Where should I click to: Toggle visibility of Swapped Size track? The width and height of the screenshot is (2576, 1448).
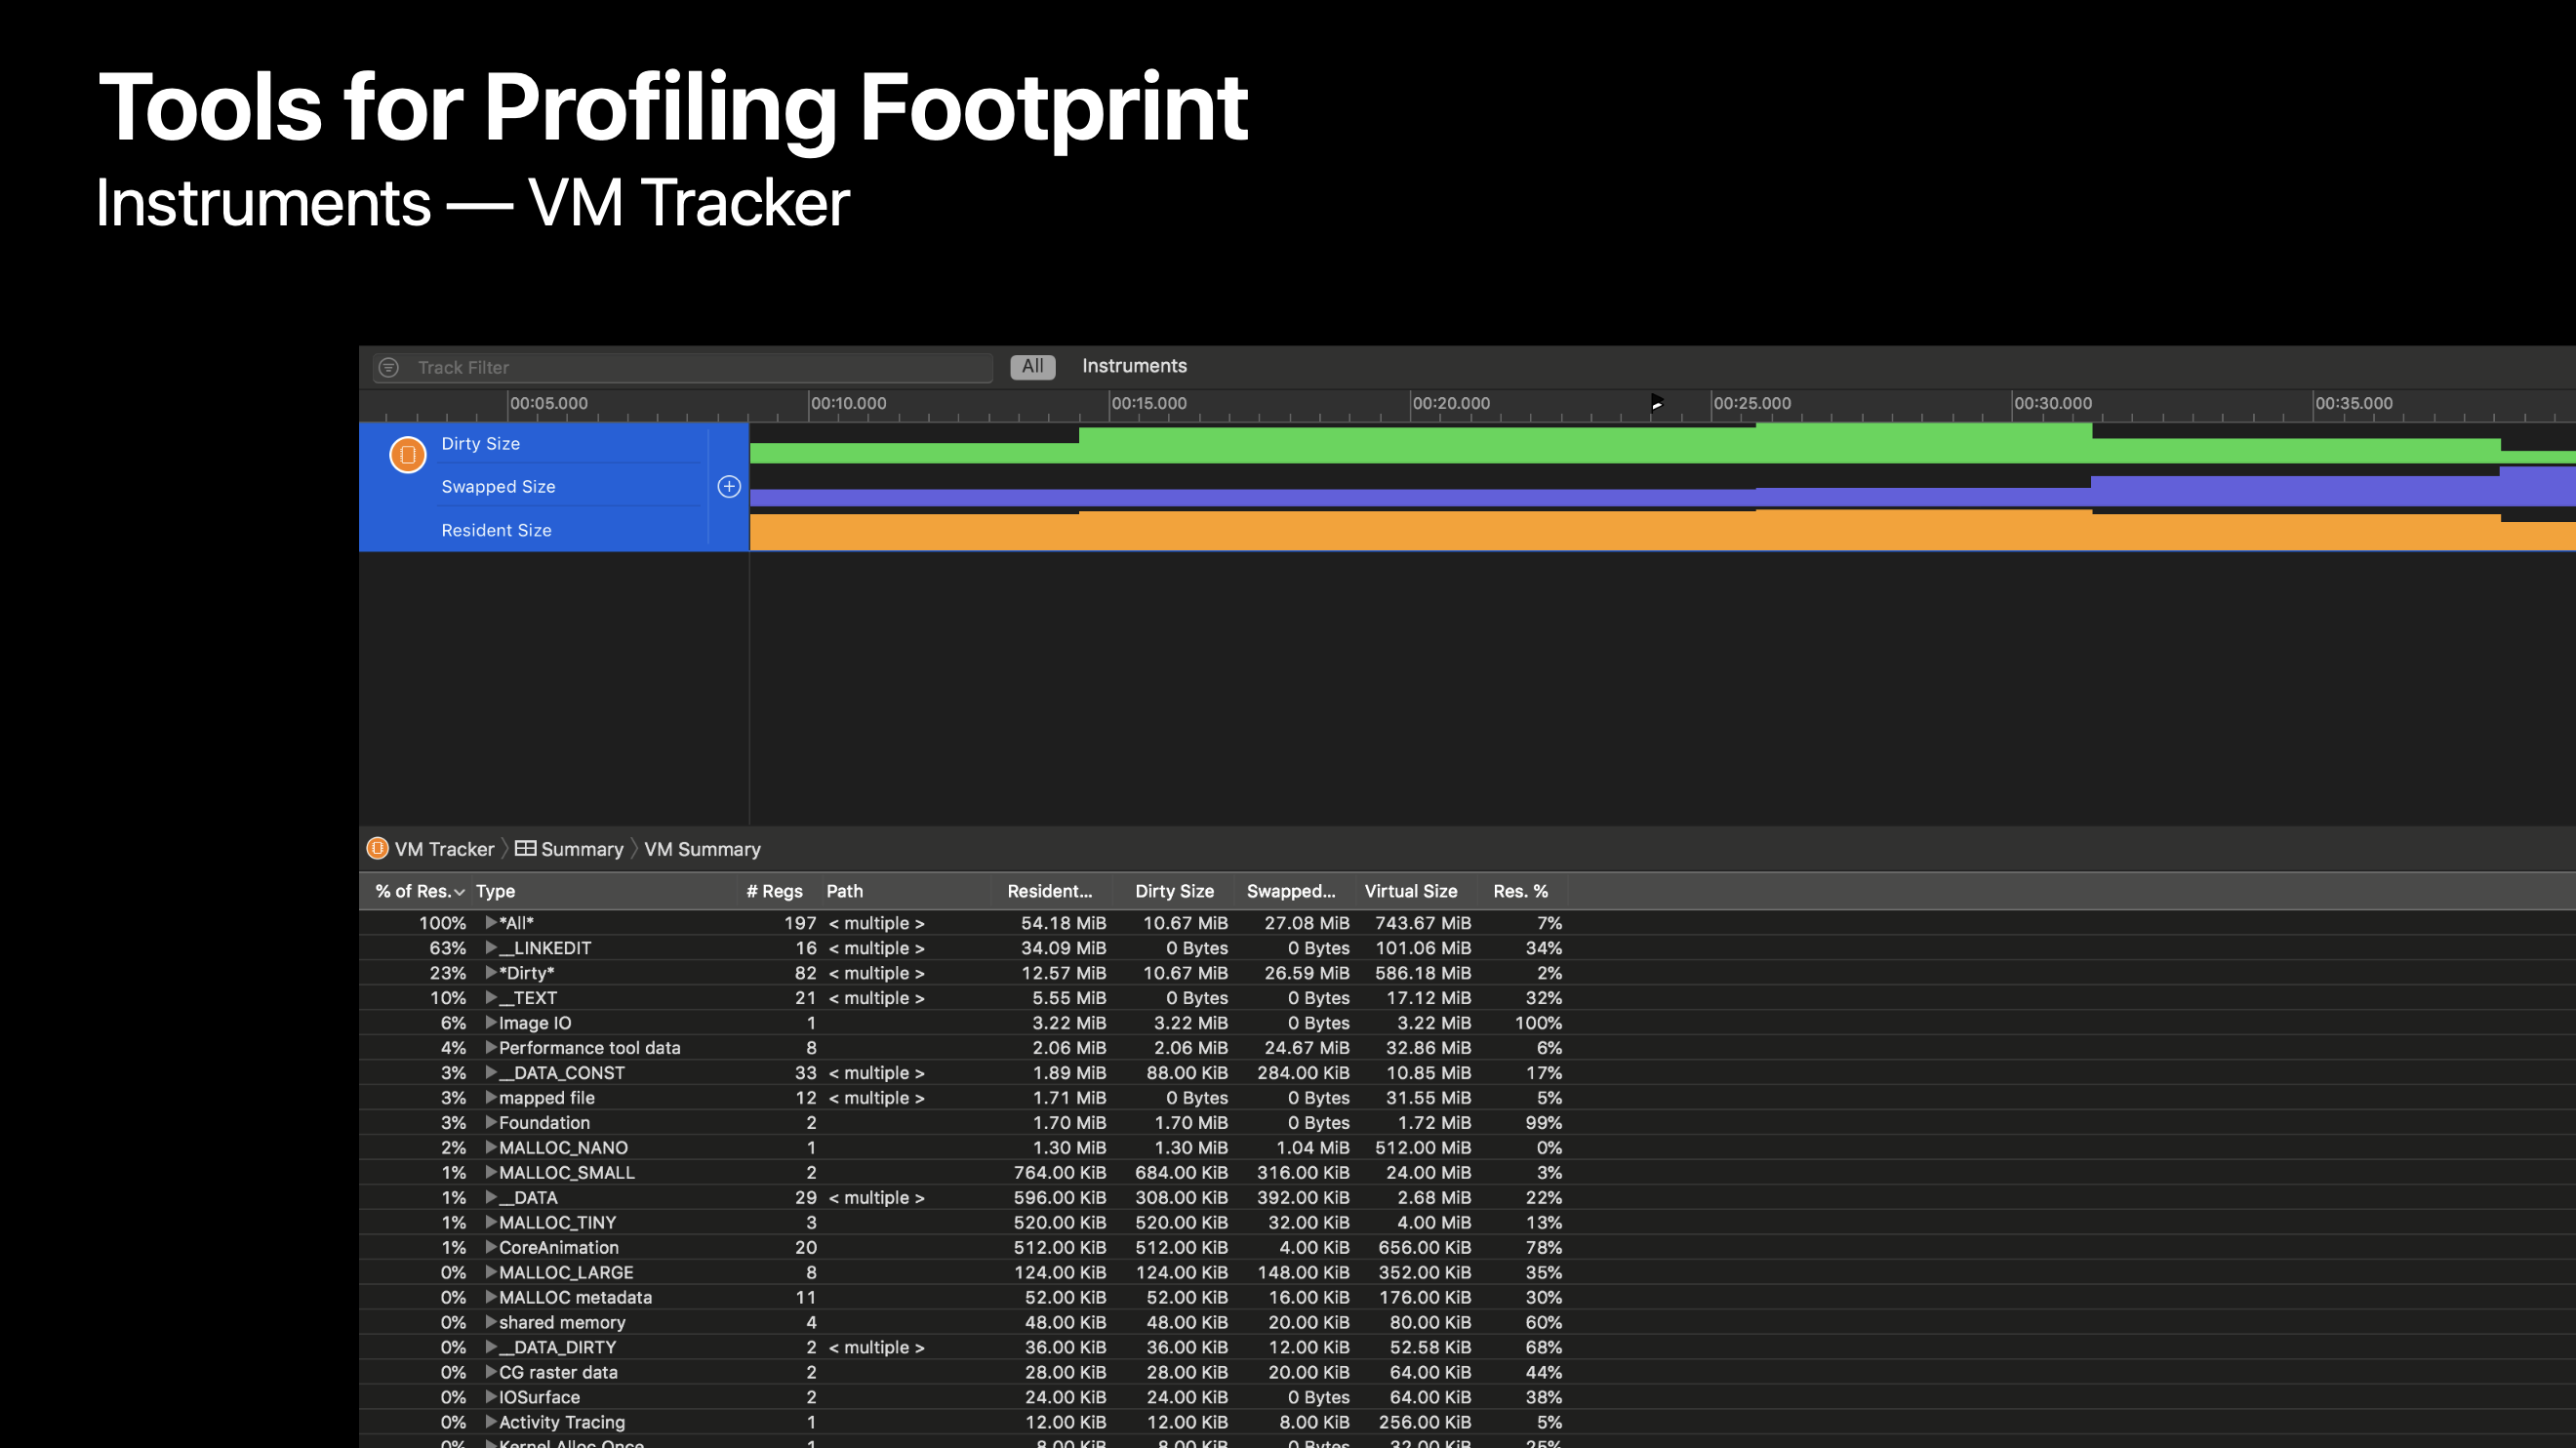[729, 487]
